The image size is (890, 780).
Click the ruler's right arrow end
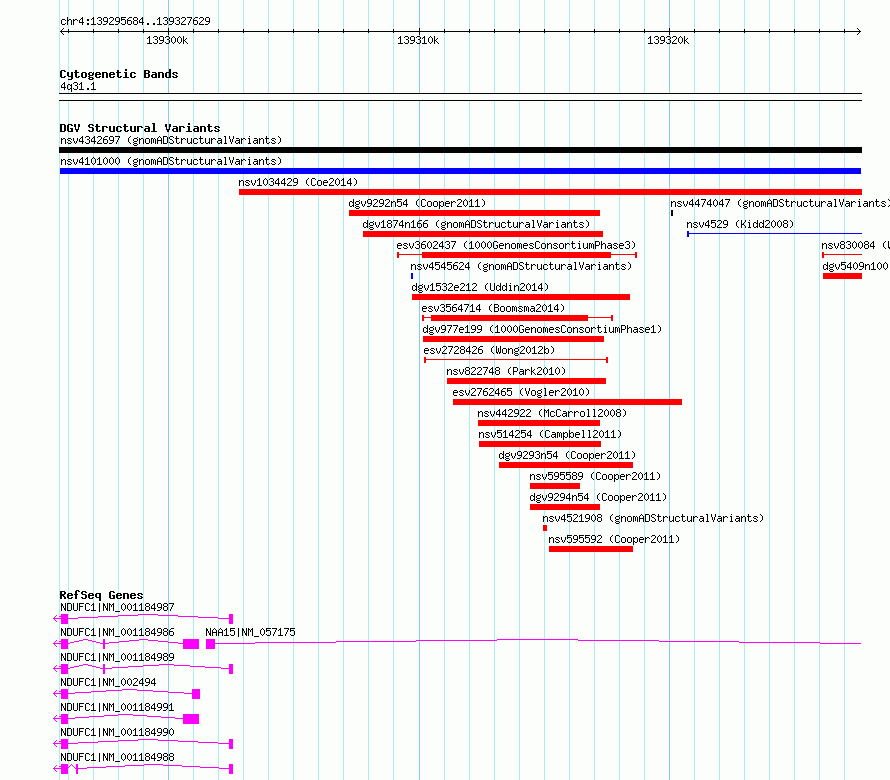click(858, 31)
